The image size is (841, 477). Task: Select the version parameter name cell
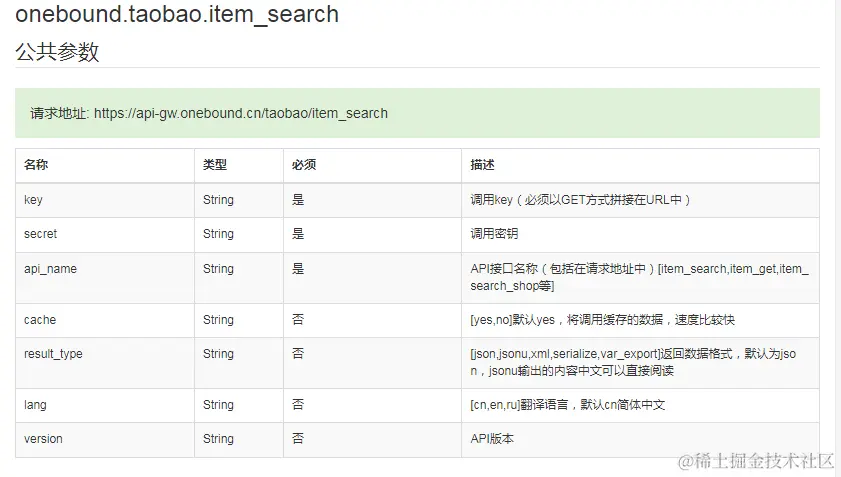click(x=43, y=439)
